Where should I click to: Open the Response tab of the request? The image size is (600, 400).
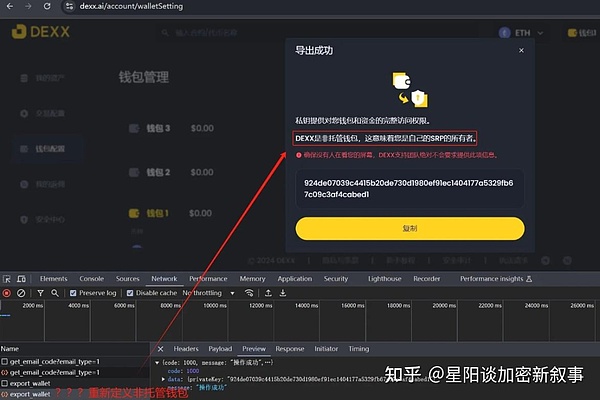pos(290,349)
